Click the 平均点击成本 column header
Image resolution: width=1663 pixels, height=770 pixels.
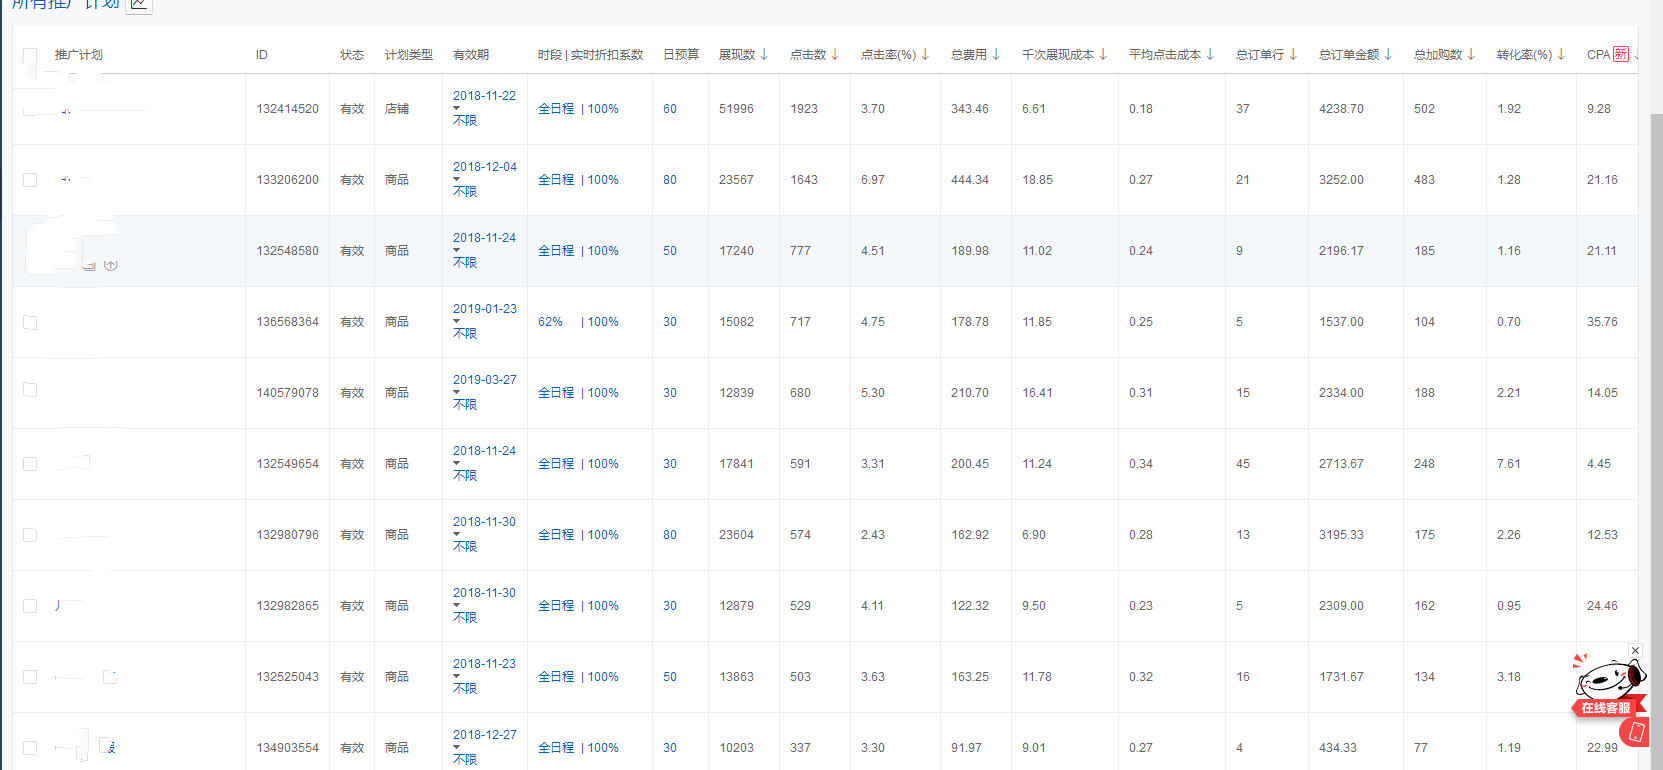pos(1164,55)
